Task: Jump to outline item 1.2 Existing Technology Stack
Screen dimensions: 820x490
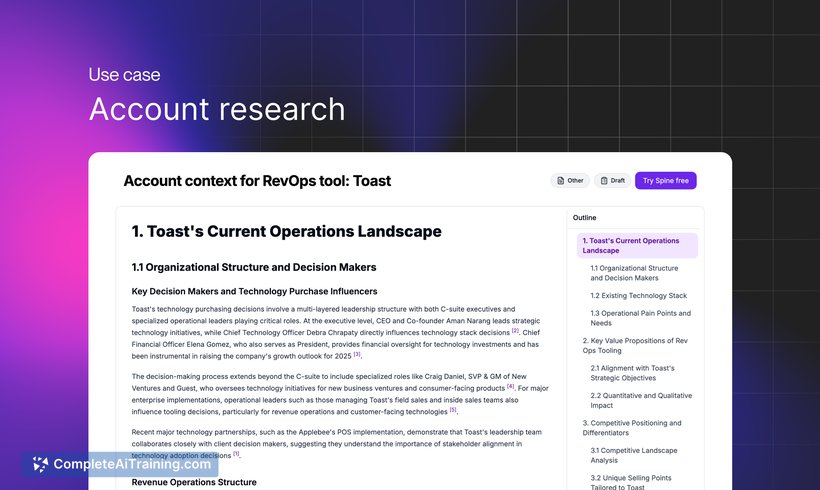Action: [639, 295]
